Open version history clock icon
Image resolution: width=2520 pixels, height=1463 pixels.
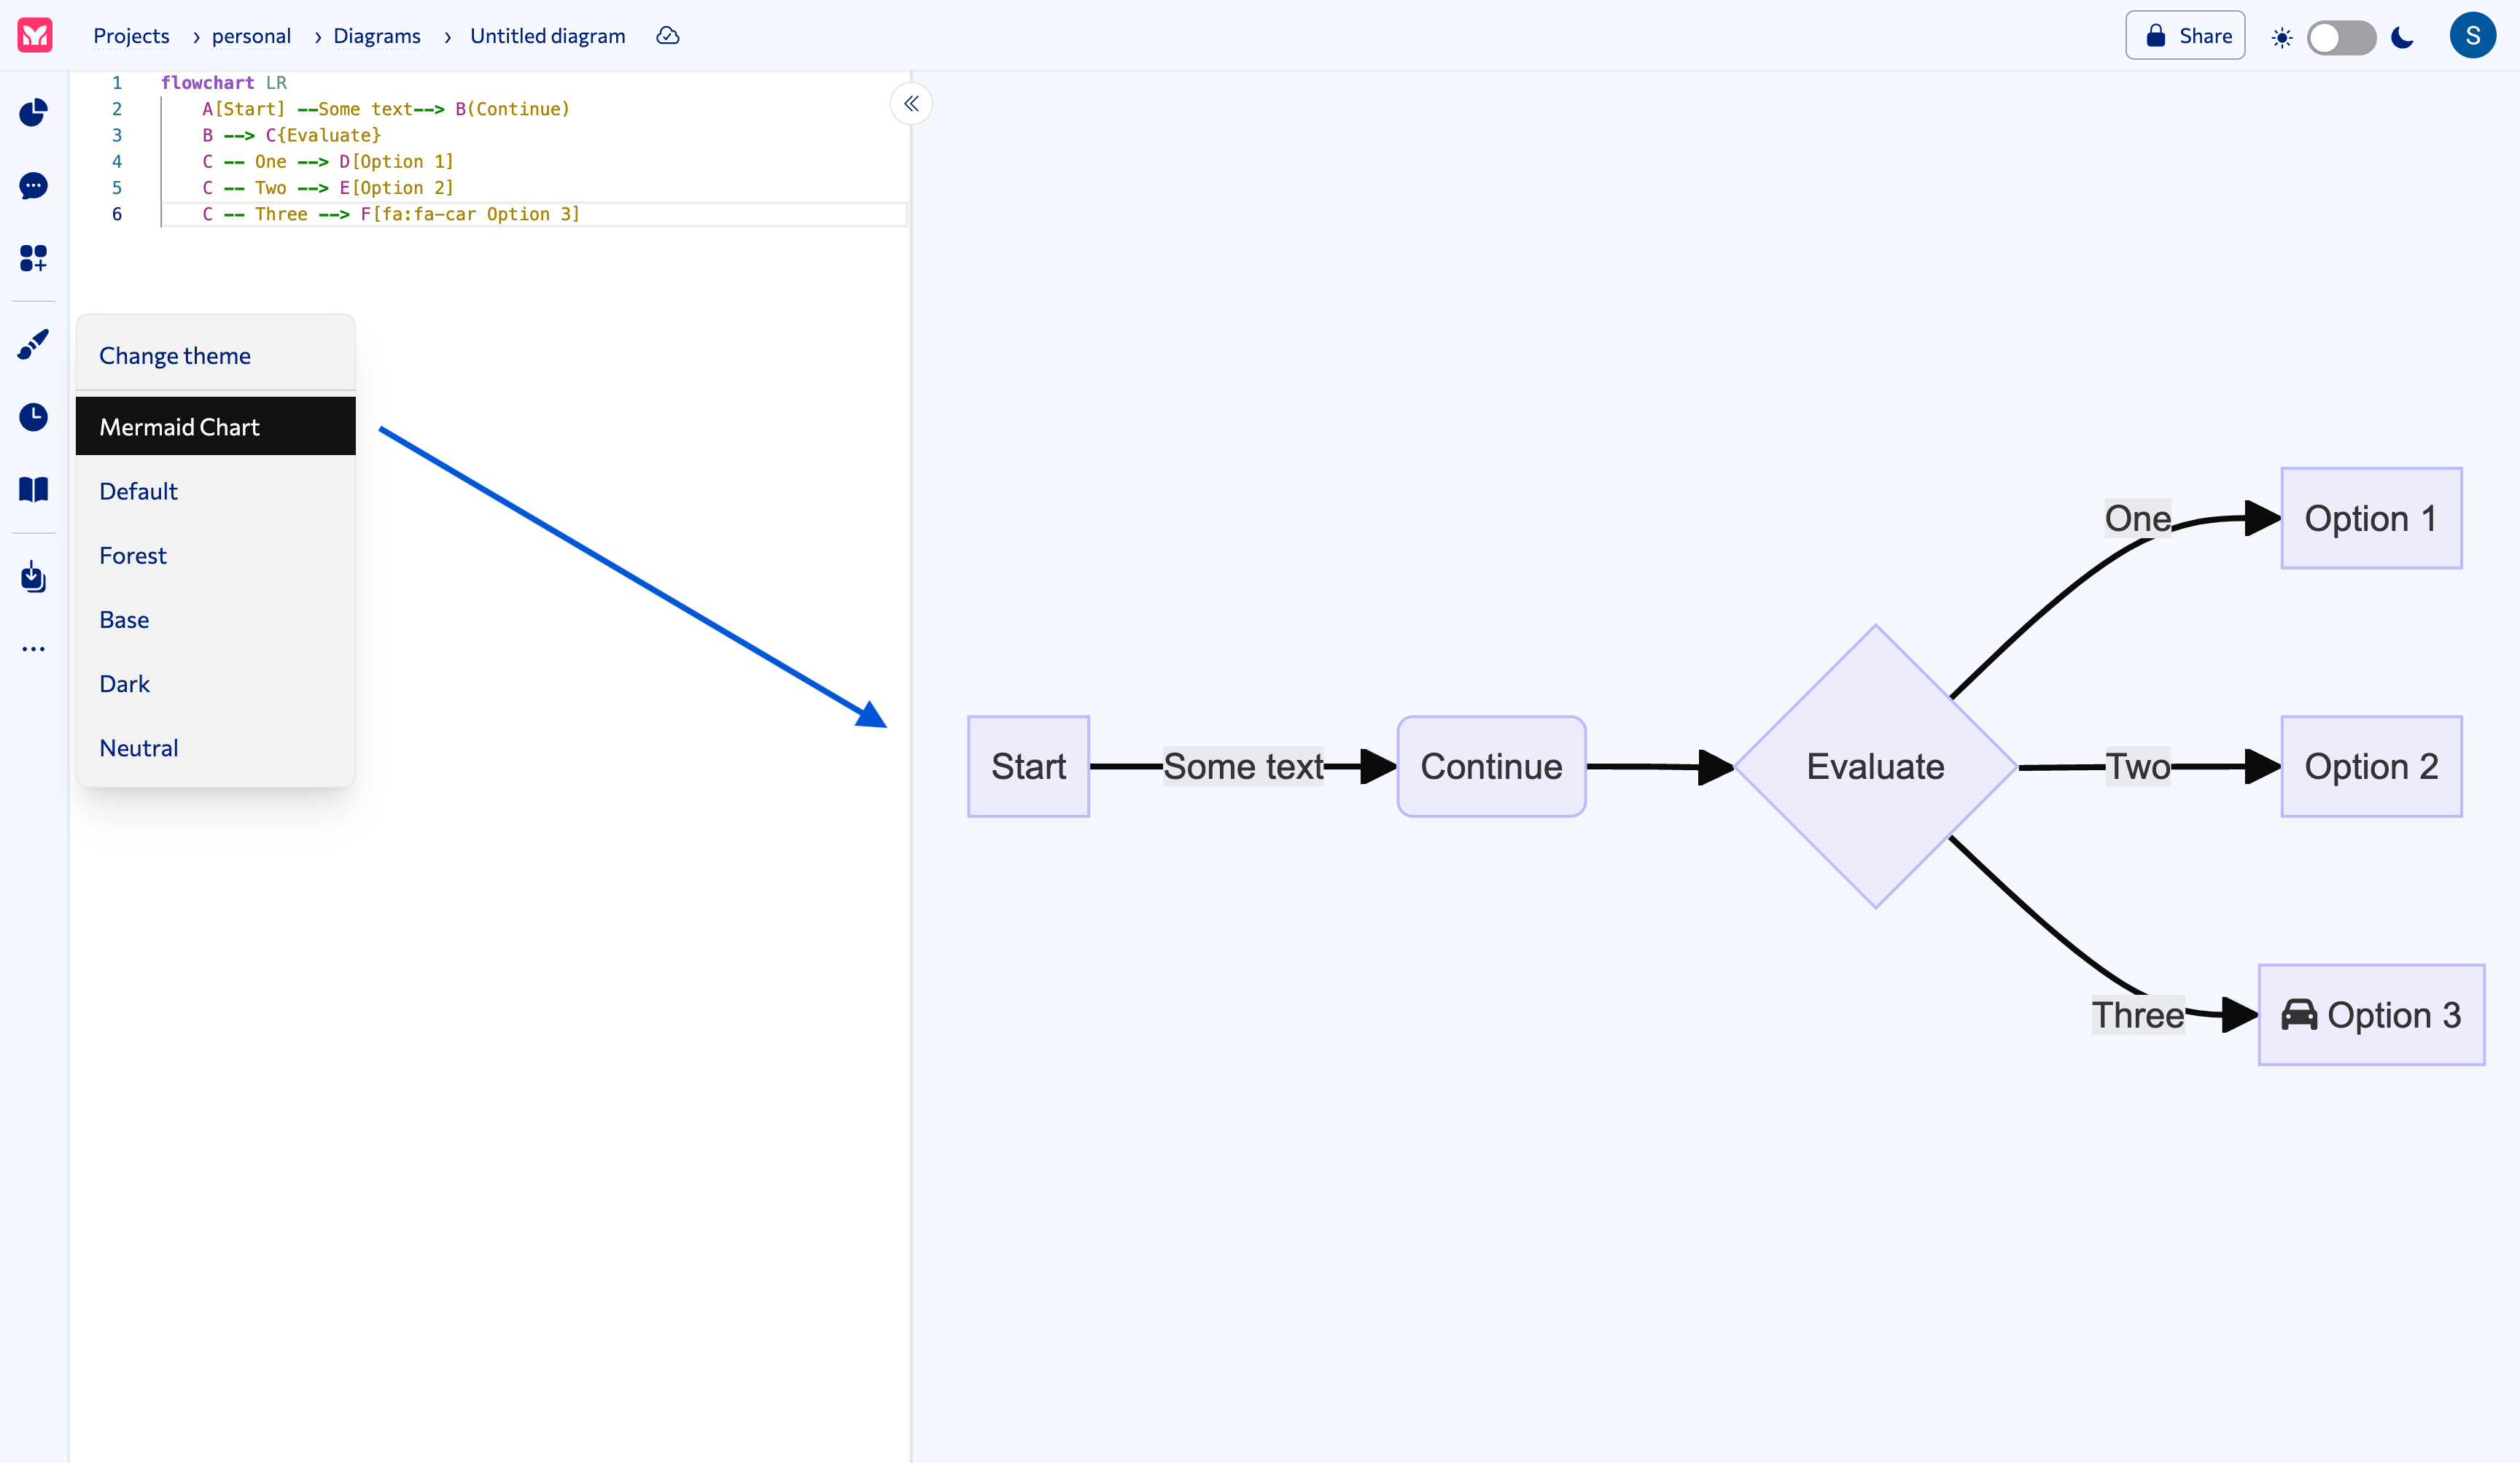point(33,417)
